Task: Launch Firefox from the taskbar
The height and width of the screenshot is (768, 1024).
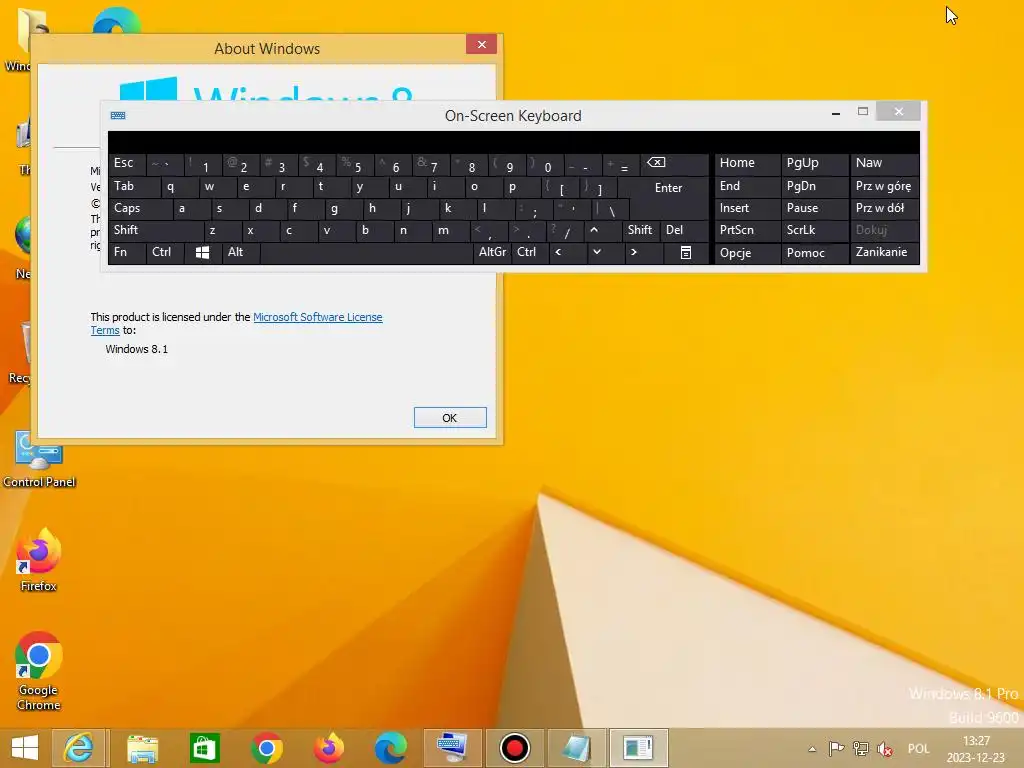Action: click(328, 748)
